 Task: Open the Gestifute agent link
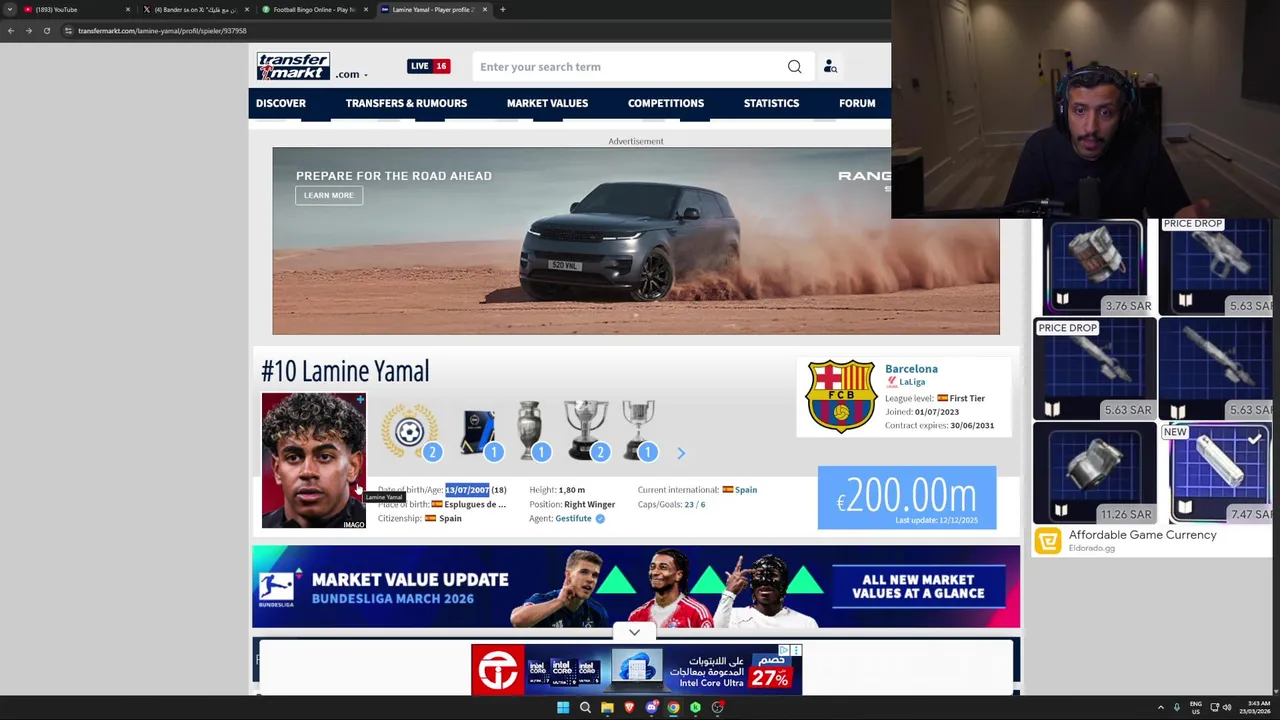(x=573, y=518)
